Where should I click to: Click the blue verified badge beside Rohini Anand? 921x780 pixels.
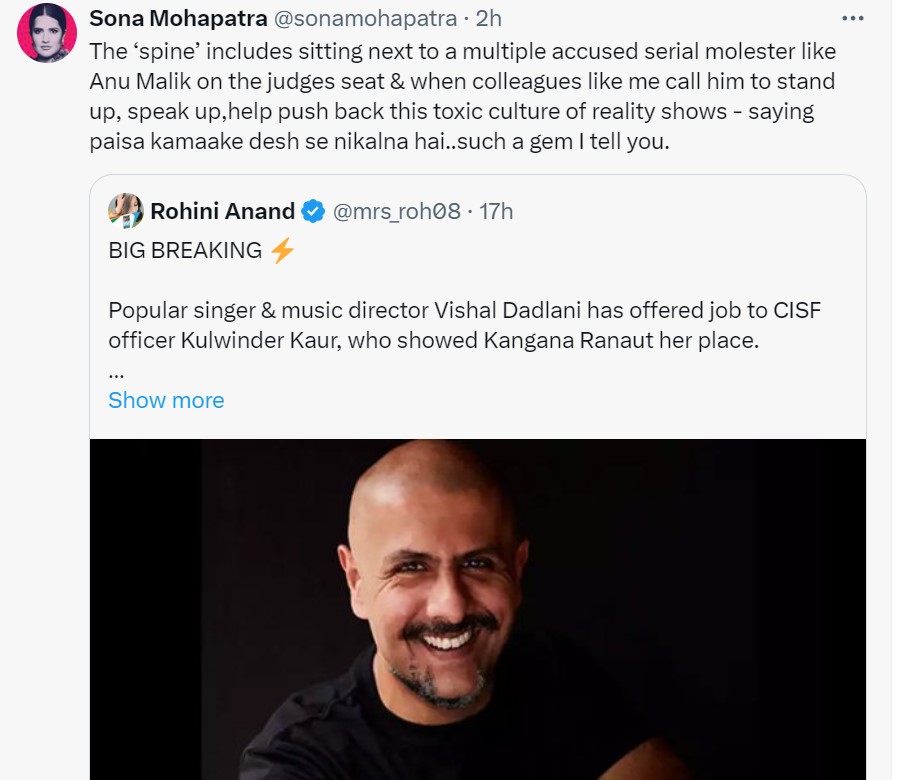[x=313, y=211]
